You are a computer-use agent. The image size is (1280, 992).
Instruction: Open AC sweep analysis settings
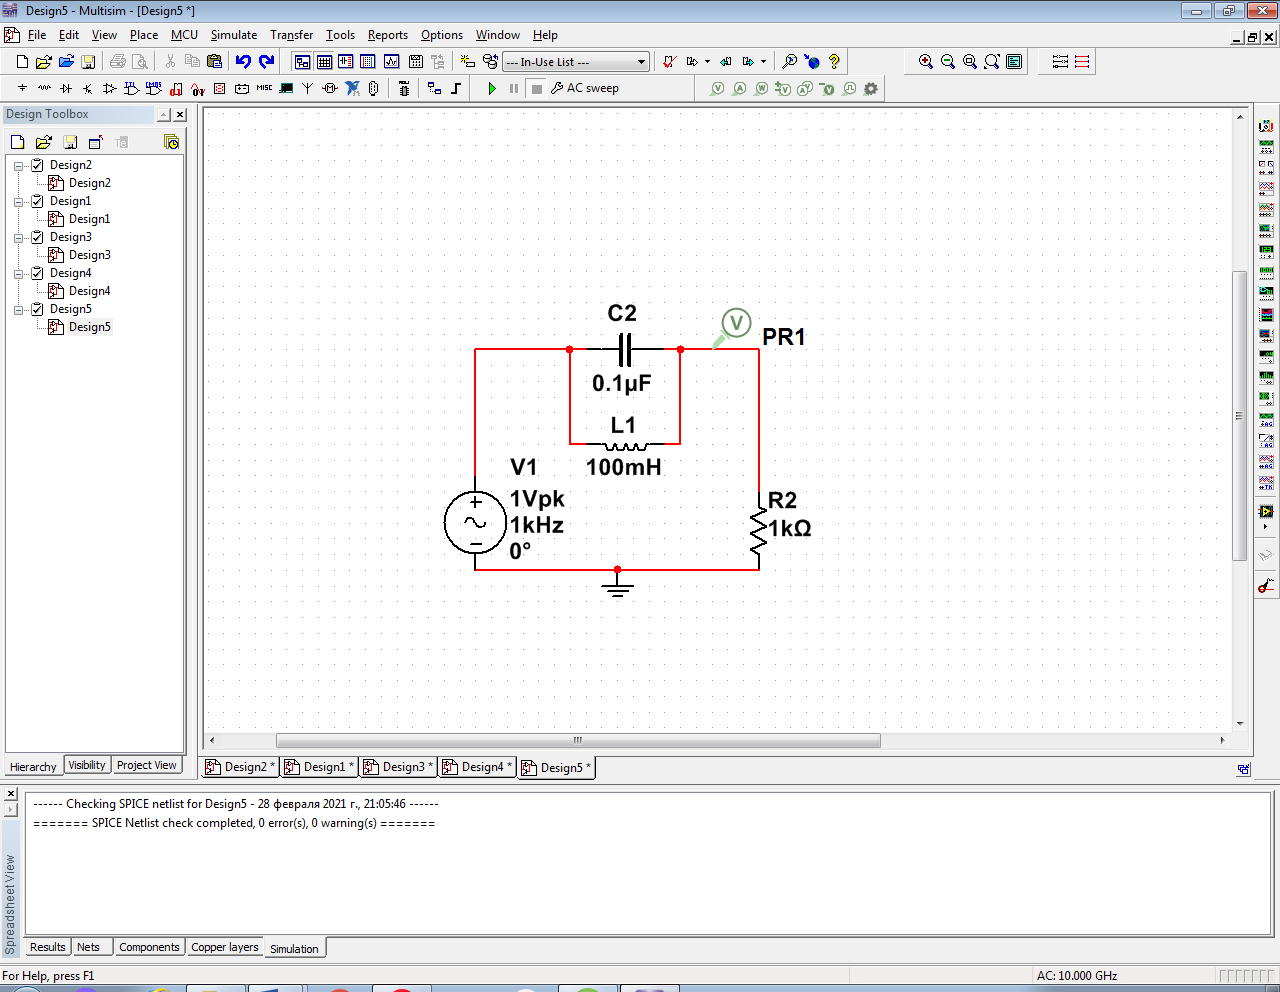pyautogui.click(x=585, y=88)
